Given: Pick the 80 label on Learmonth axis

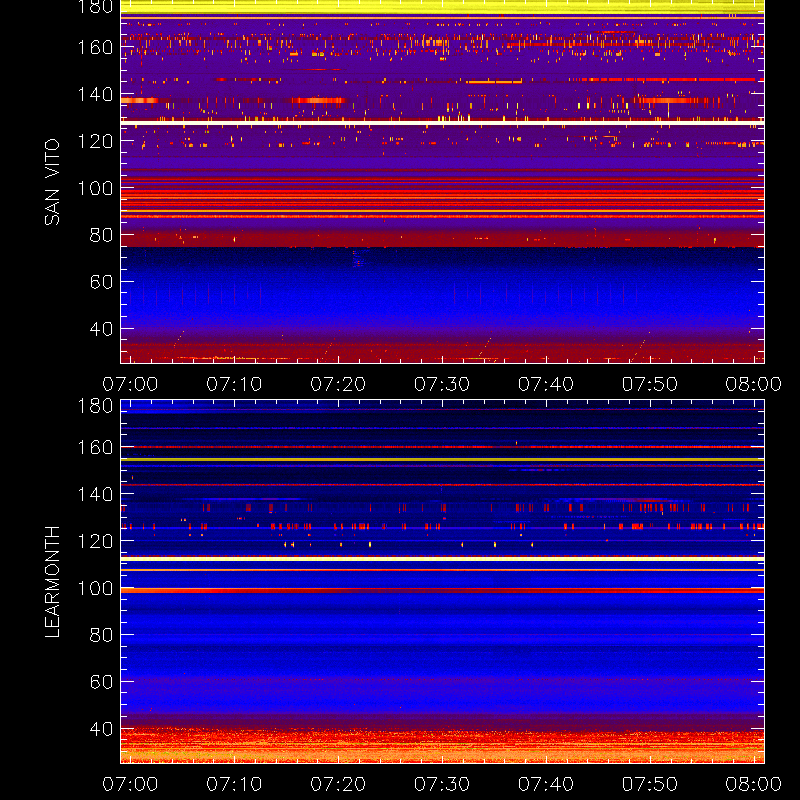Looking at the screenshot, I should [x=101, y=635].
